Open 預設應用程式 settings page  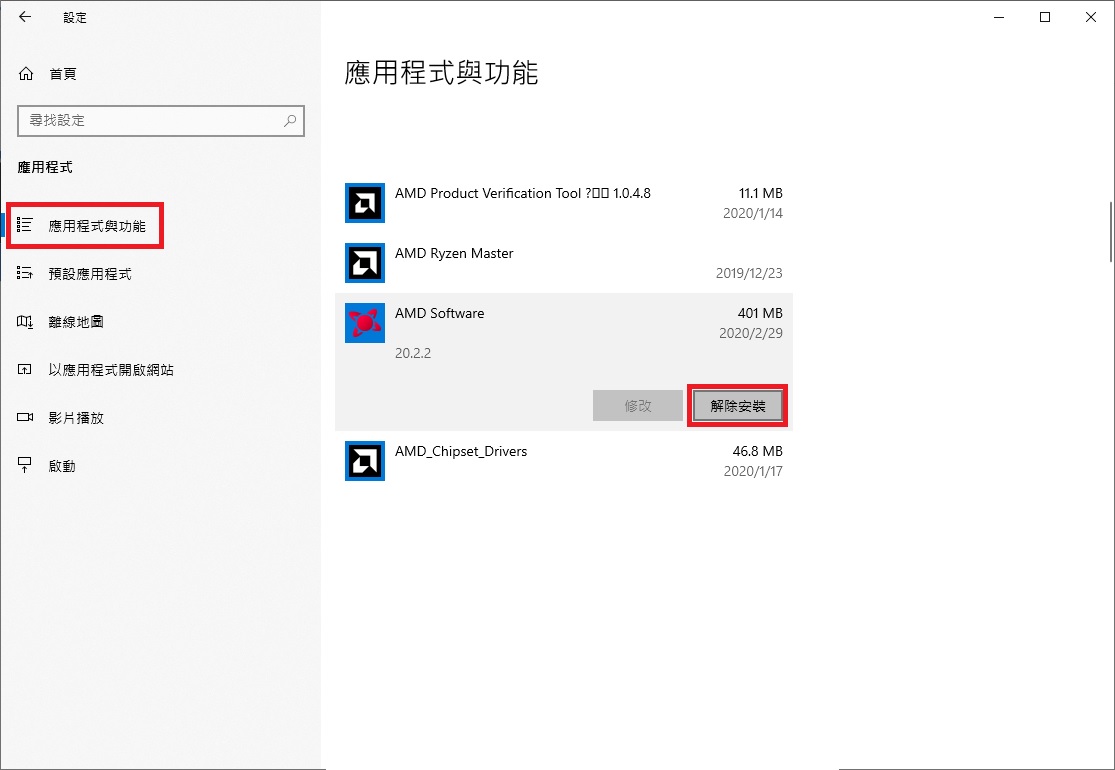[90, 274]
